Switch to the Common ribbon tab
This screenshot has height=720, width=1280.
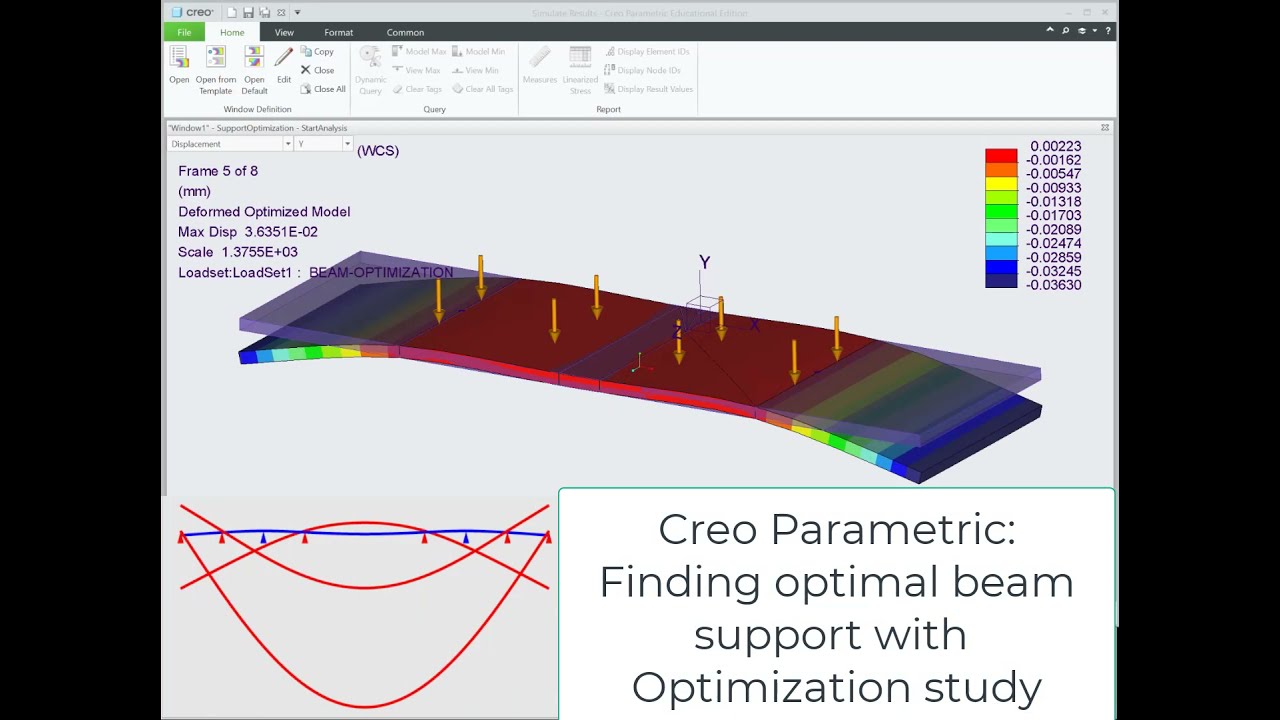(405, 32)
